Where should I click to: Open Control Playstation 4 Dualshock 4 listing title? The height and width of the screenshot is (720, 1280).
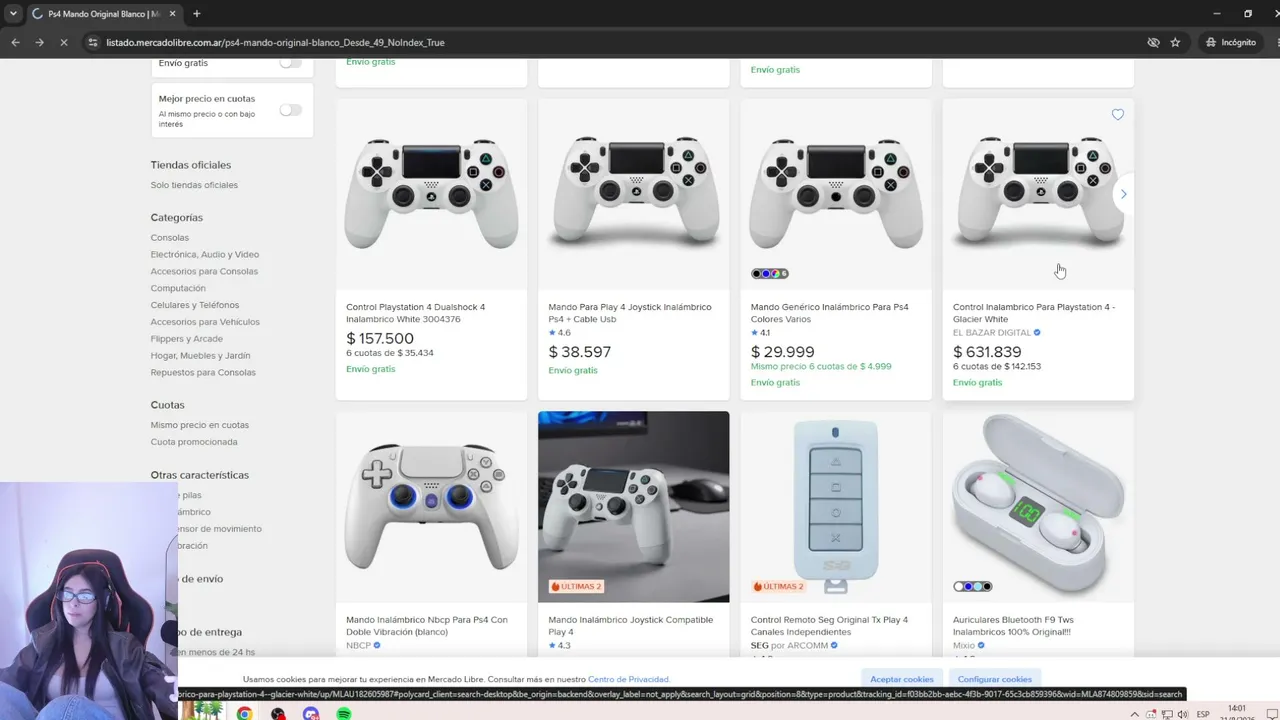(416, 313)
